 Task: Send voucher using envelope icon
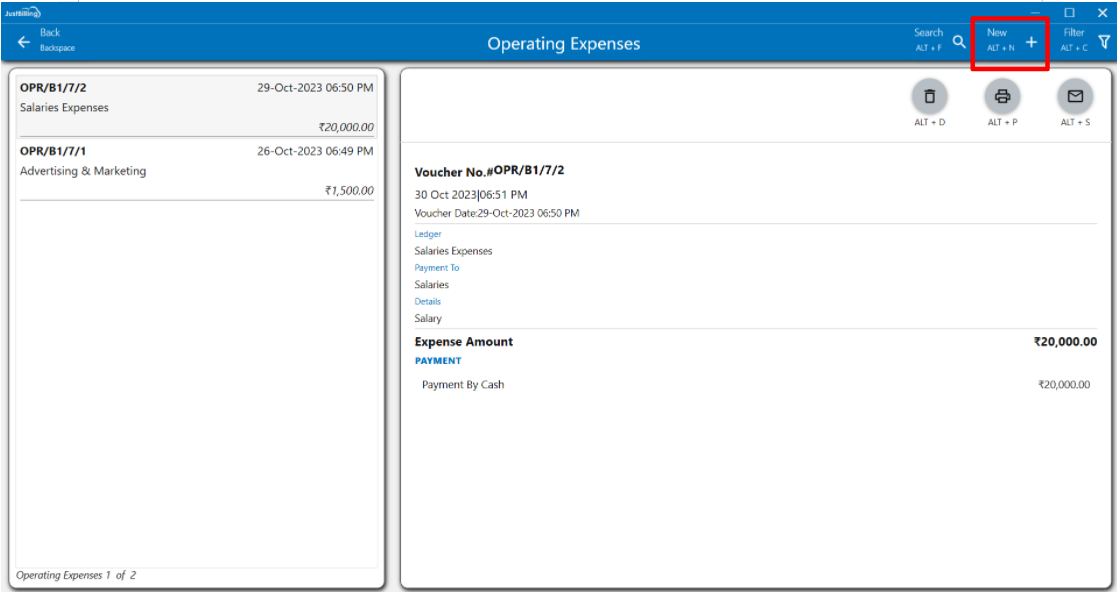pyautogui.click(x=1075, y=96)
